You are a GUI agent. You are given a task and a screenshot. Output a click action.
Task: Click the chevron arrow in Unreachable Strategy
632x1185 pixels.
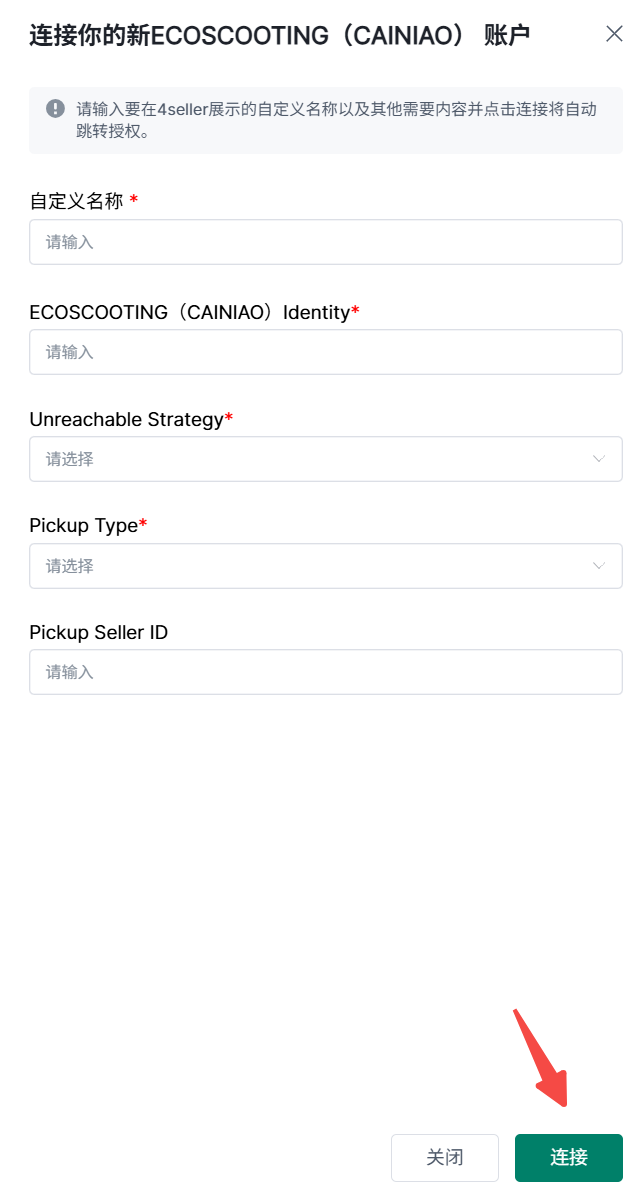coord(599,459)
